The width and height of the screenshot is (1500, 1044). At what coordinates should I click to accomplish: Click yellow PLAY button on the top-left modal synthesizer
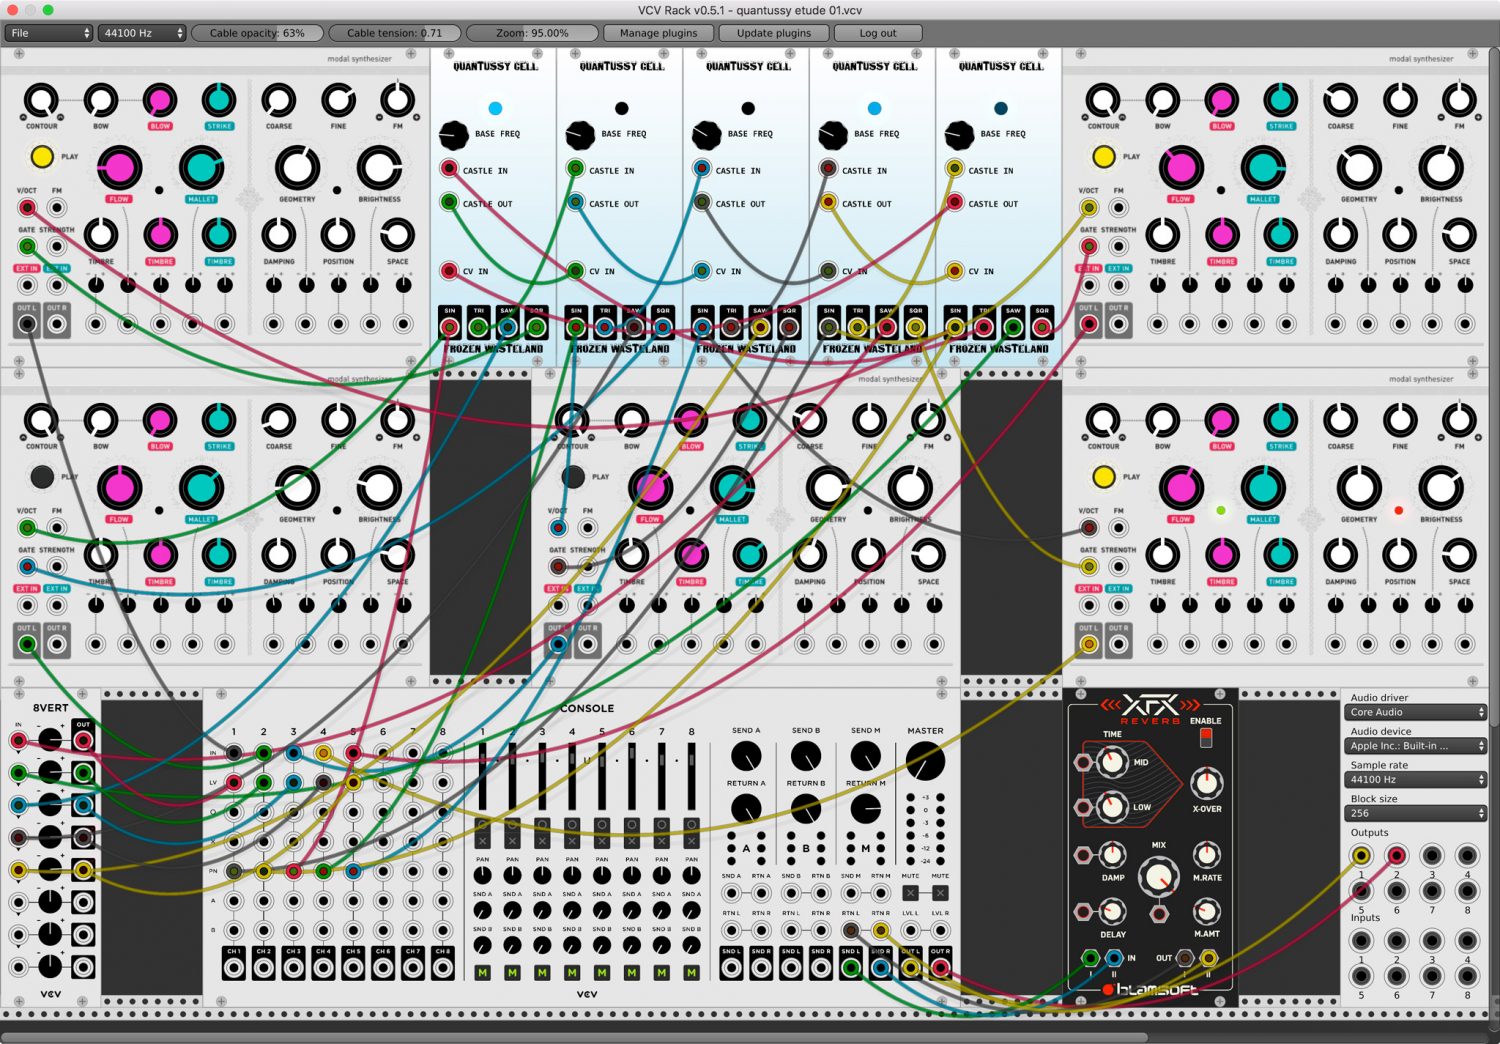(42, 157)
